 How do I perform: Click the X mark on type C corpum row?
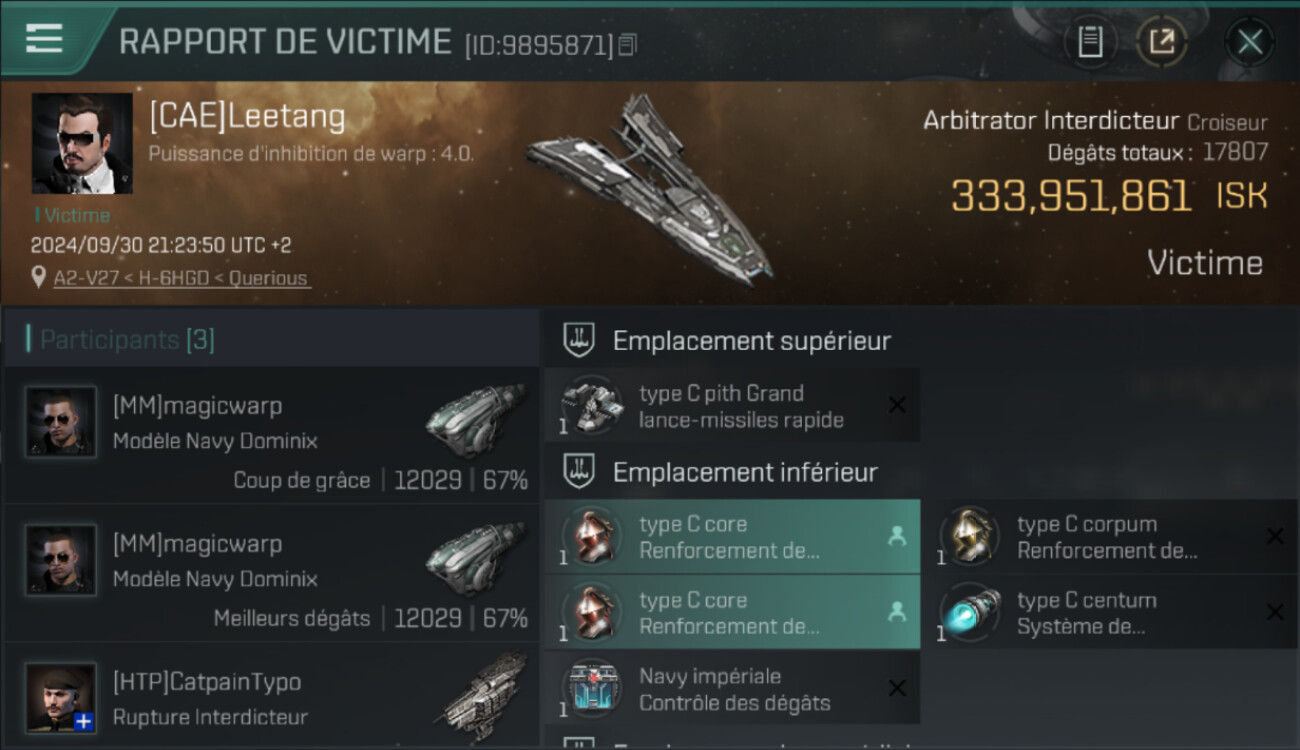tap(1275, 537)
